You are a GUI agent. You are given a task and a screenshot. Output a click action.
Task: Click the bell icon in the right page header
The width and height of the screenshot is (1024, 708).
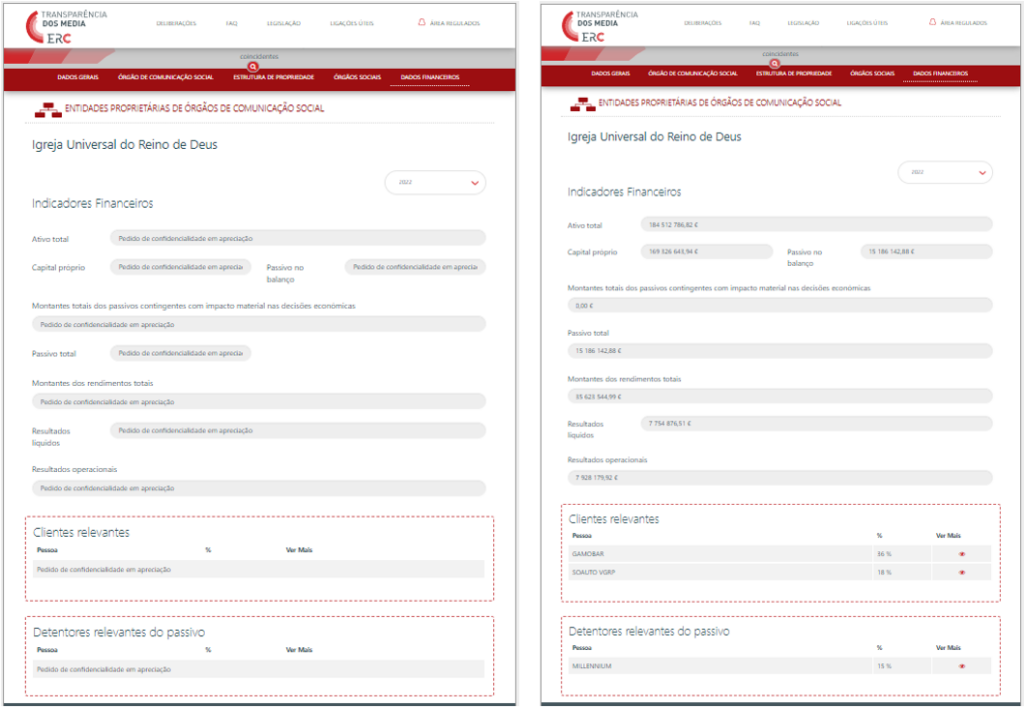(x=932, y=22)
